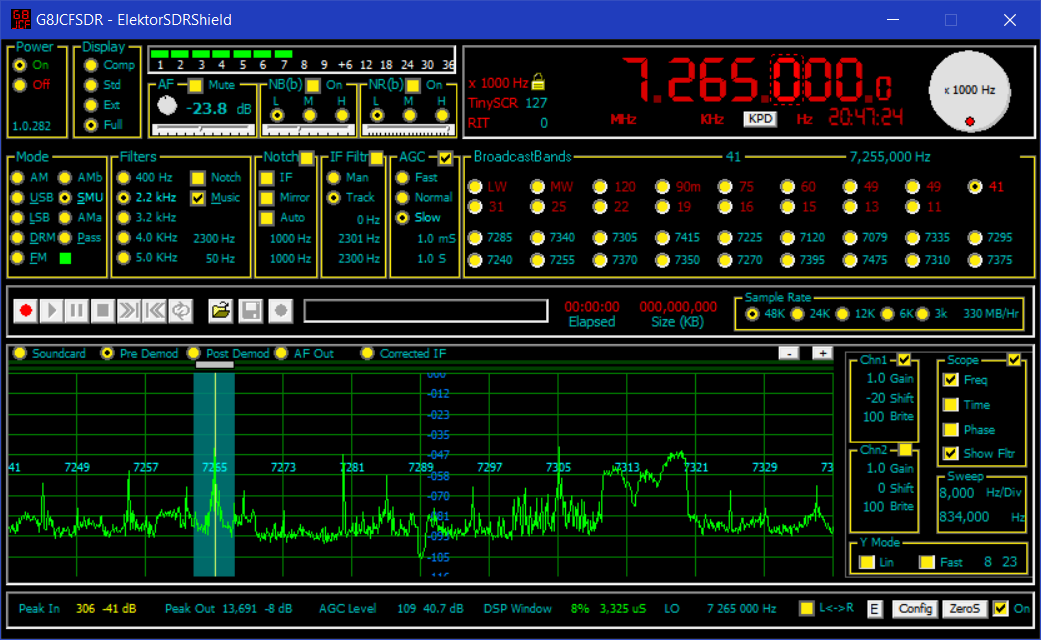The height and width of the screenshot is (640, 1041).
Task: Click the floppy disk save icon
Action: click(250, 311)
